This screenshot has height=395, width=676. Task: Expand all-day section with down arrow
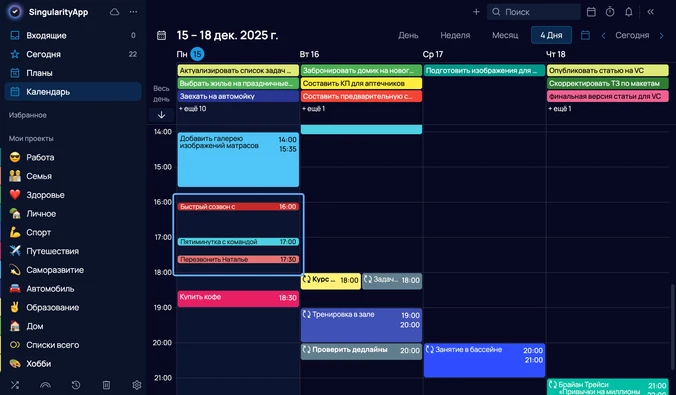pyautogui.click(x=162, y=115)
